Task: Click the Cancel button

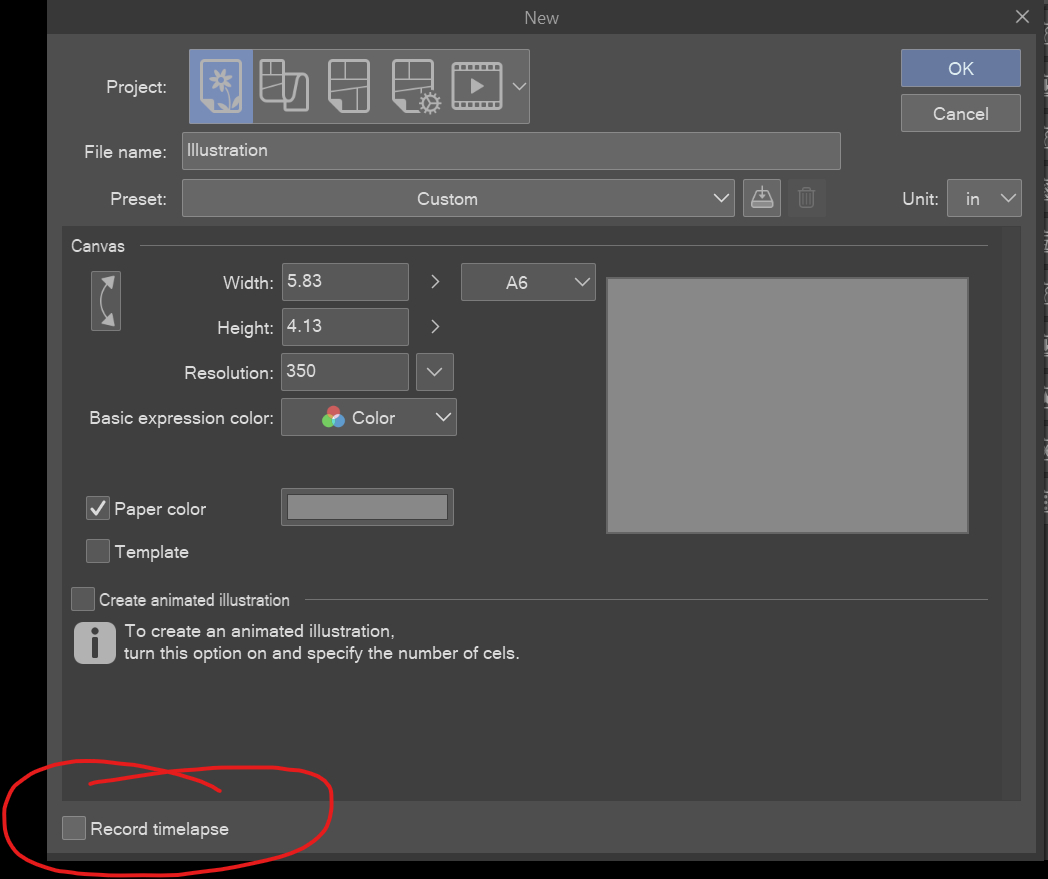Action: point(960,113)
